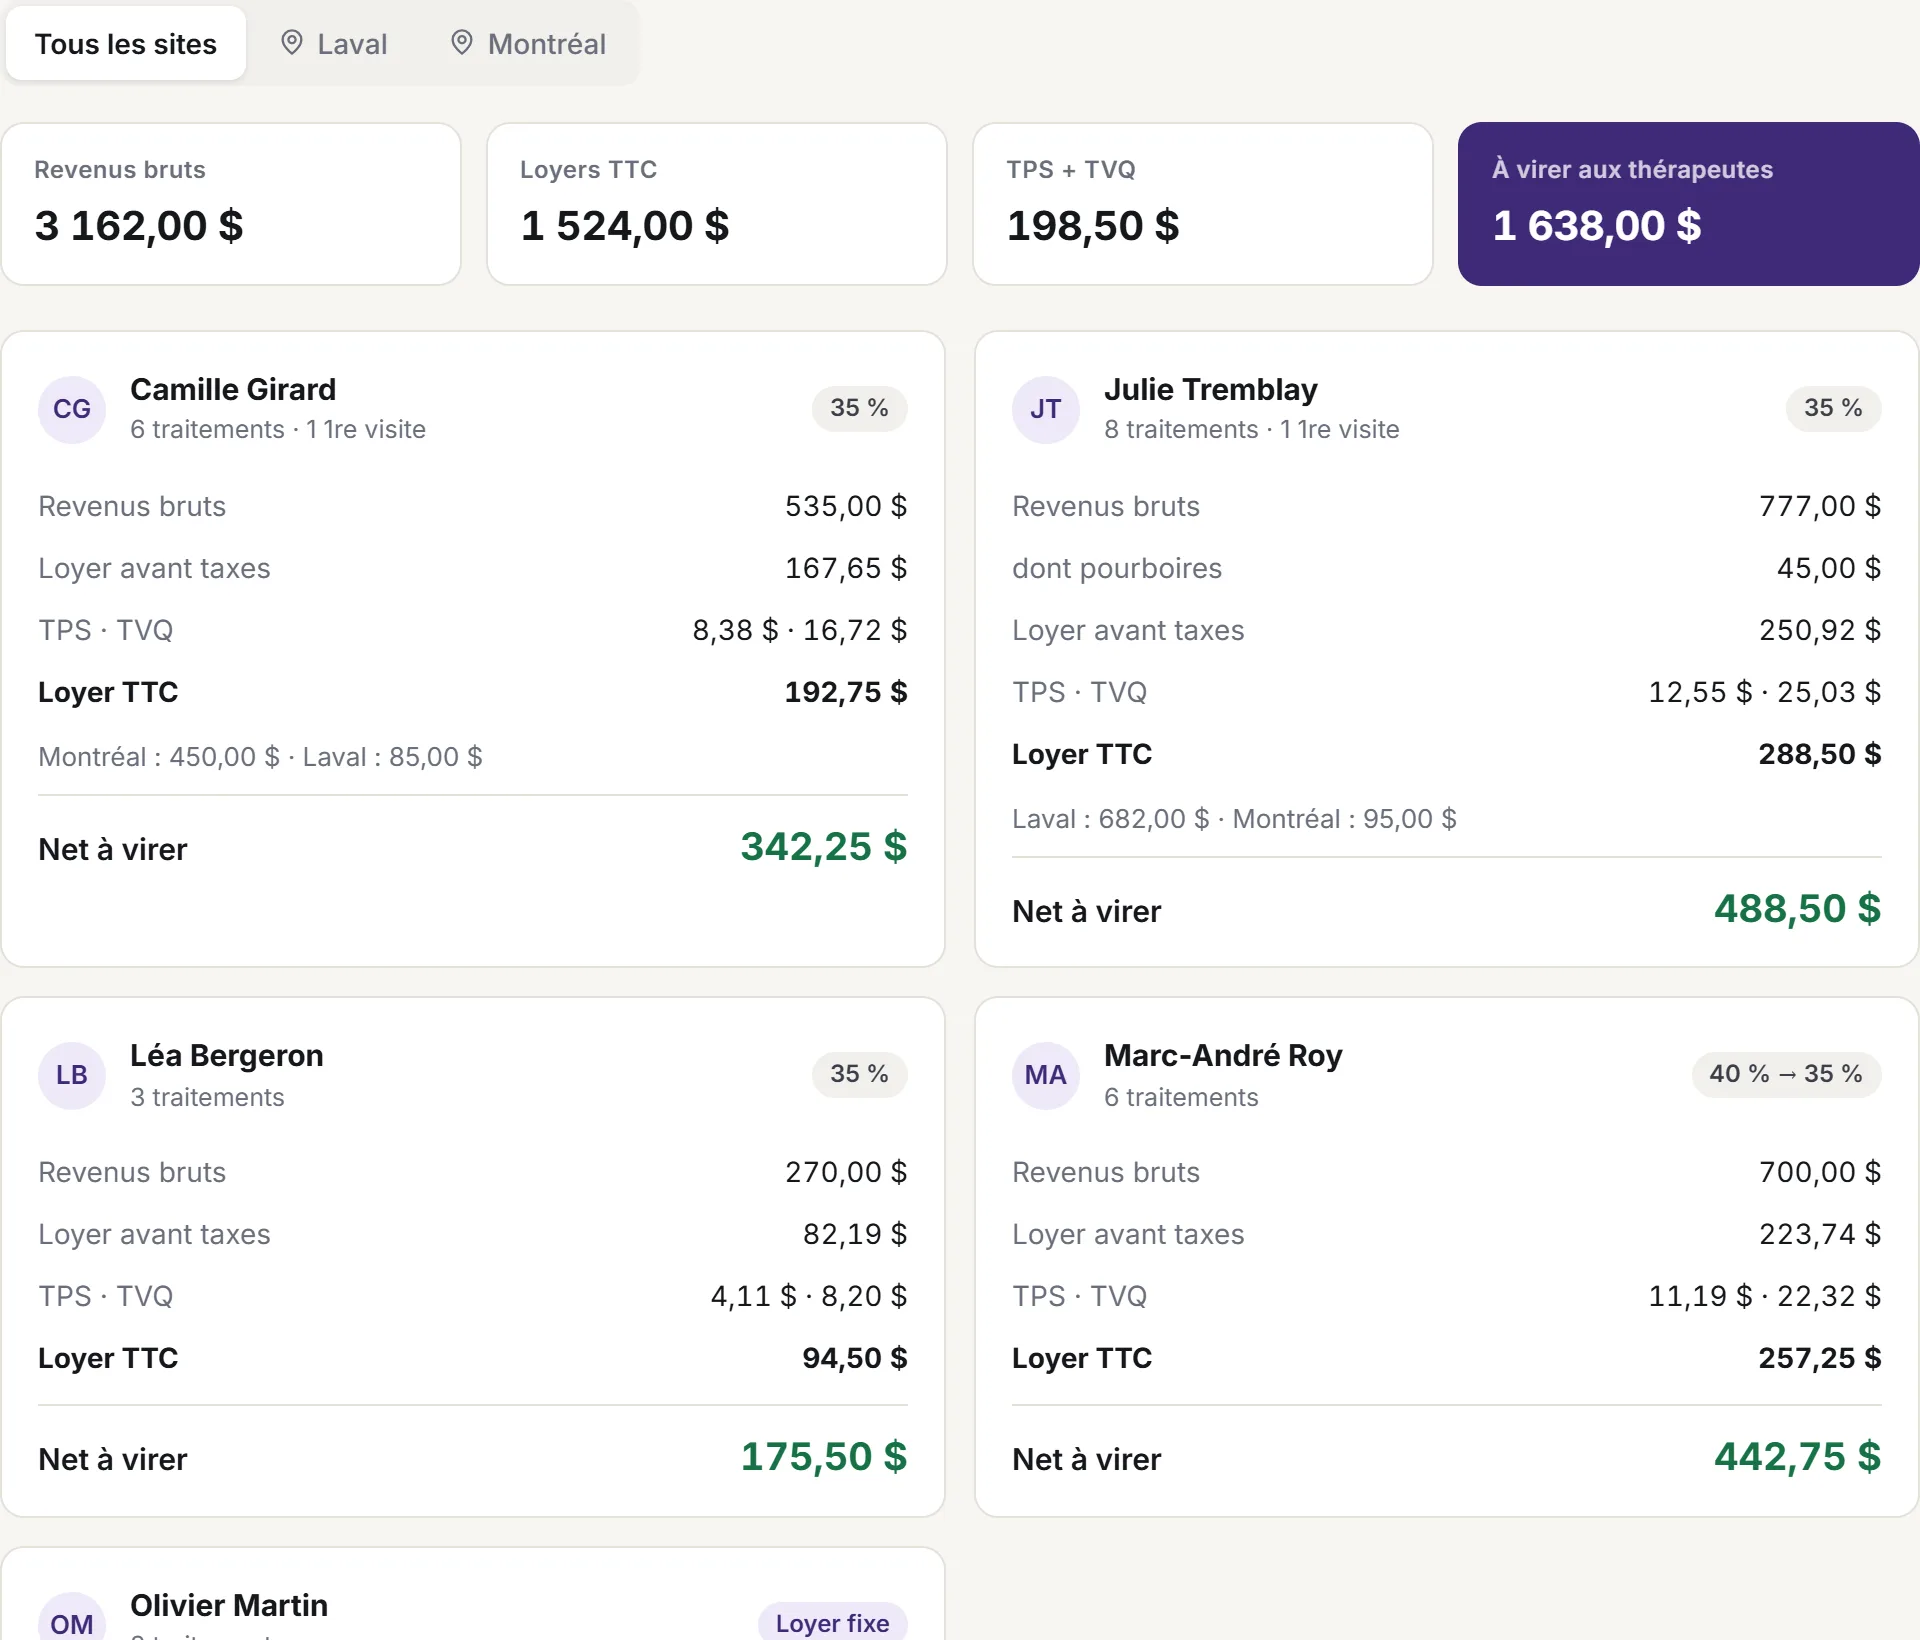This screenshot has height=1640, width=1920.
Task: Click Camille's site breakdown Montréal : 450,00 $
Action: coord(159,757)
